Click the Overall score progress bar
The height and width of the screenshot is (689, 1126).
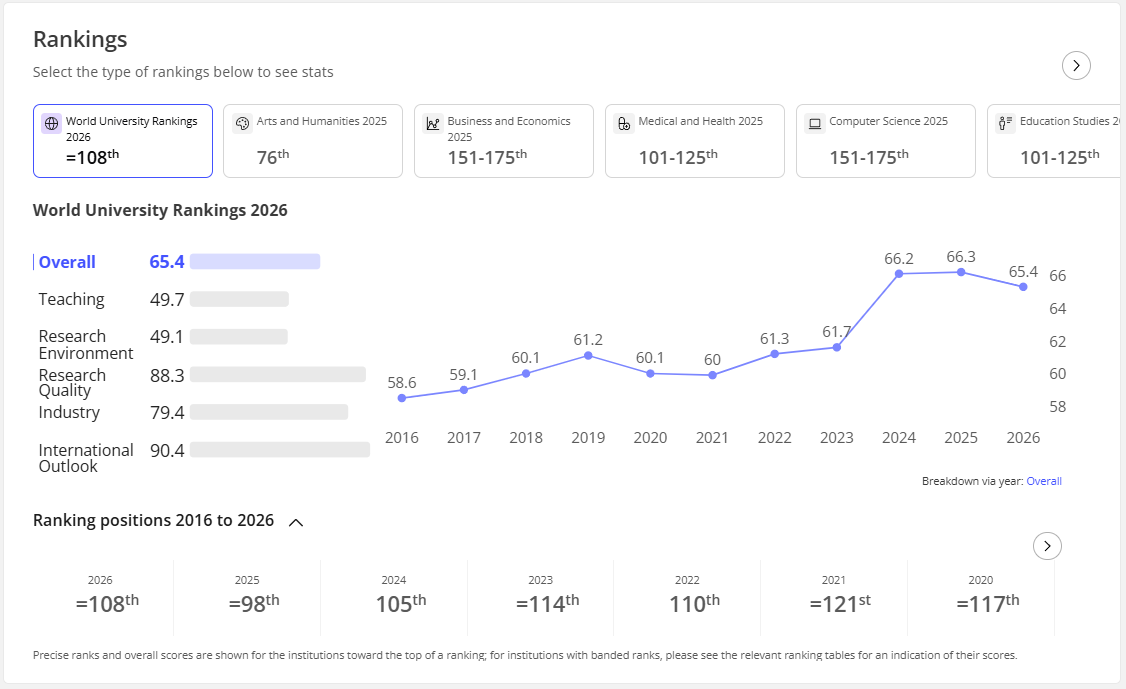click(x=255, y=262)
